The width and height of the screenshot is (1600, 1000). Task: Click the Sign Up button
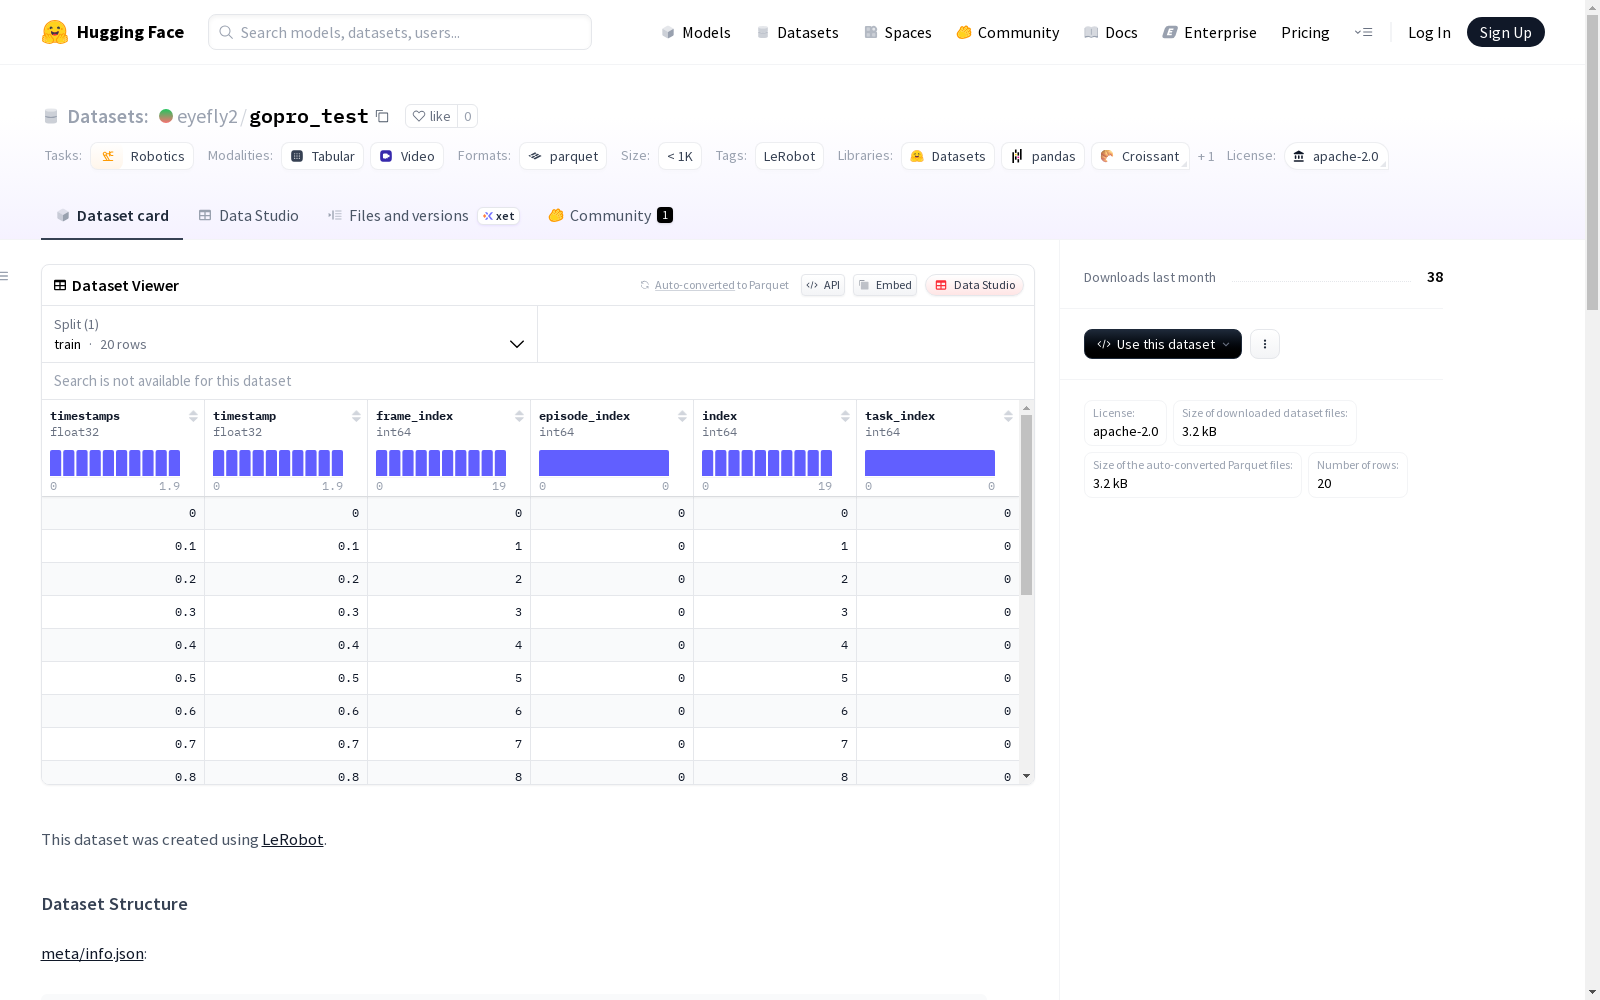coord(1506,32)
